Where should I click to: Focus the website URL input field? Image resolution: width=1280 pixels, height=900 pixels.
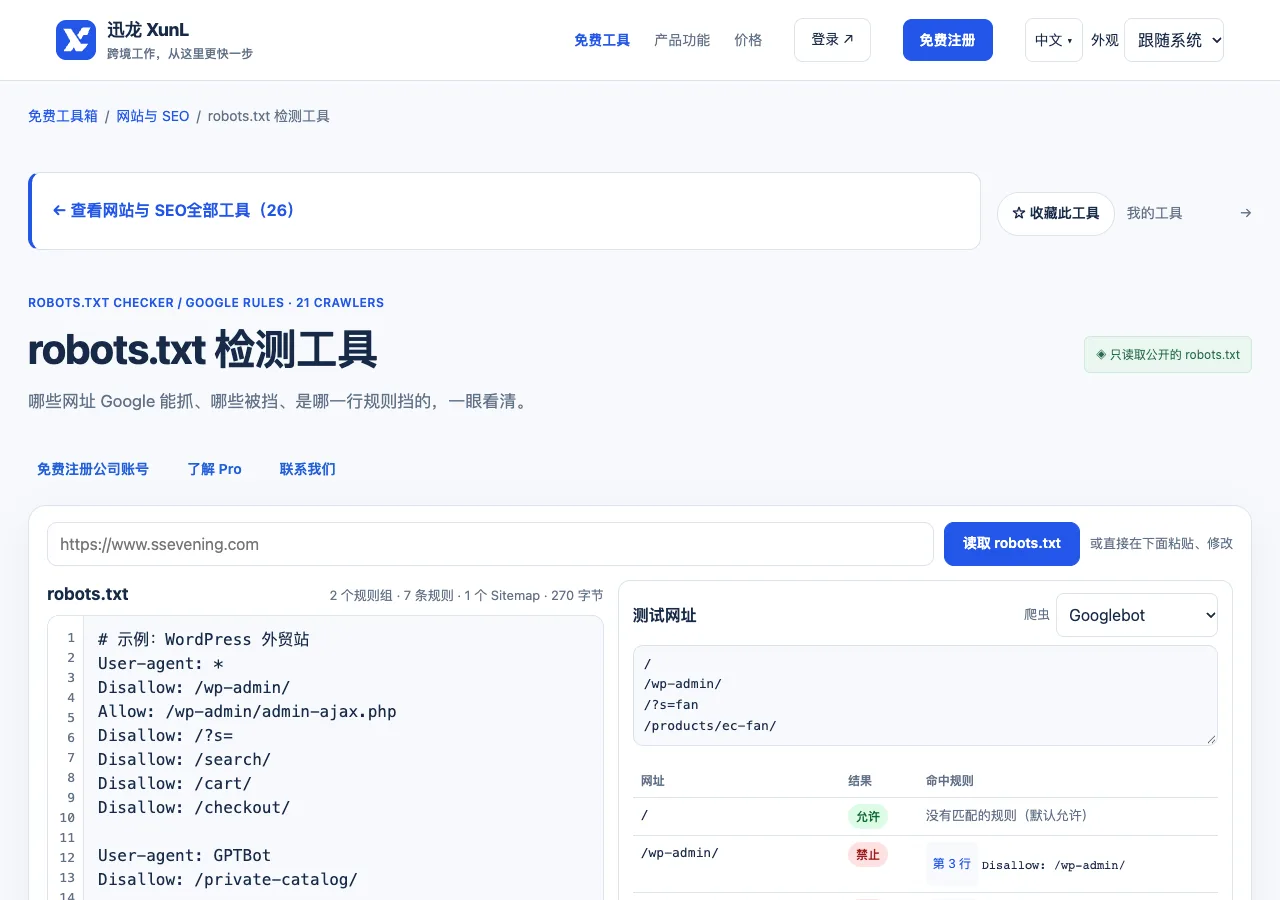490,544
